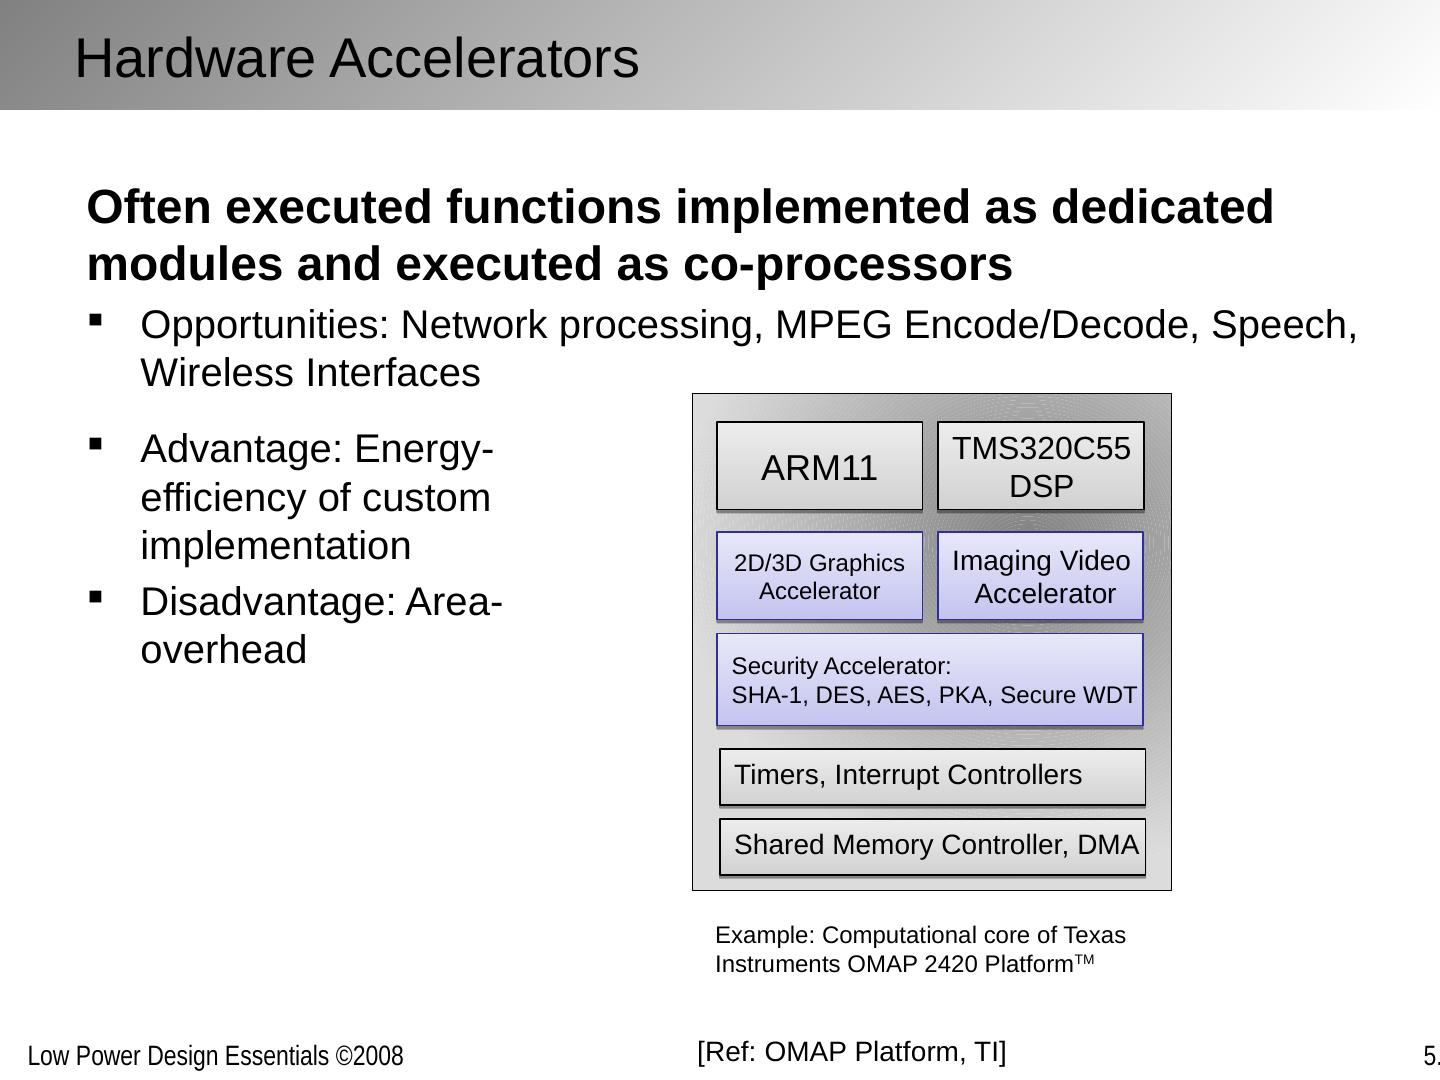Click the square bullet marker beside Disadvantage
Viewport: 1440px width, 1080px height.
point(95,597)
